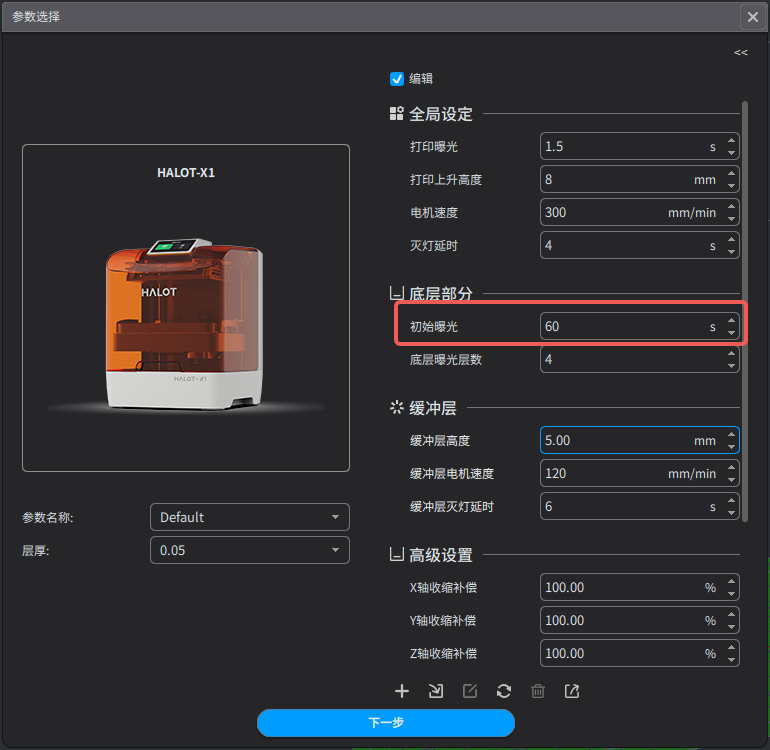The image size is (770, 750).
Task: Click the 缓冲层 section header
Action: tap(433, 408)
